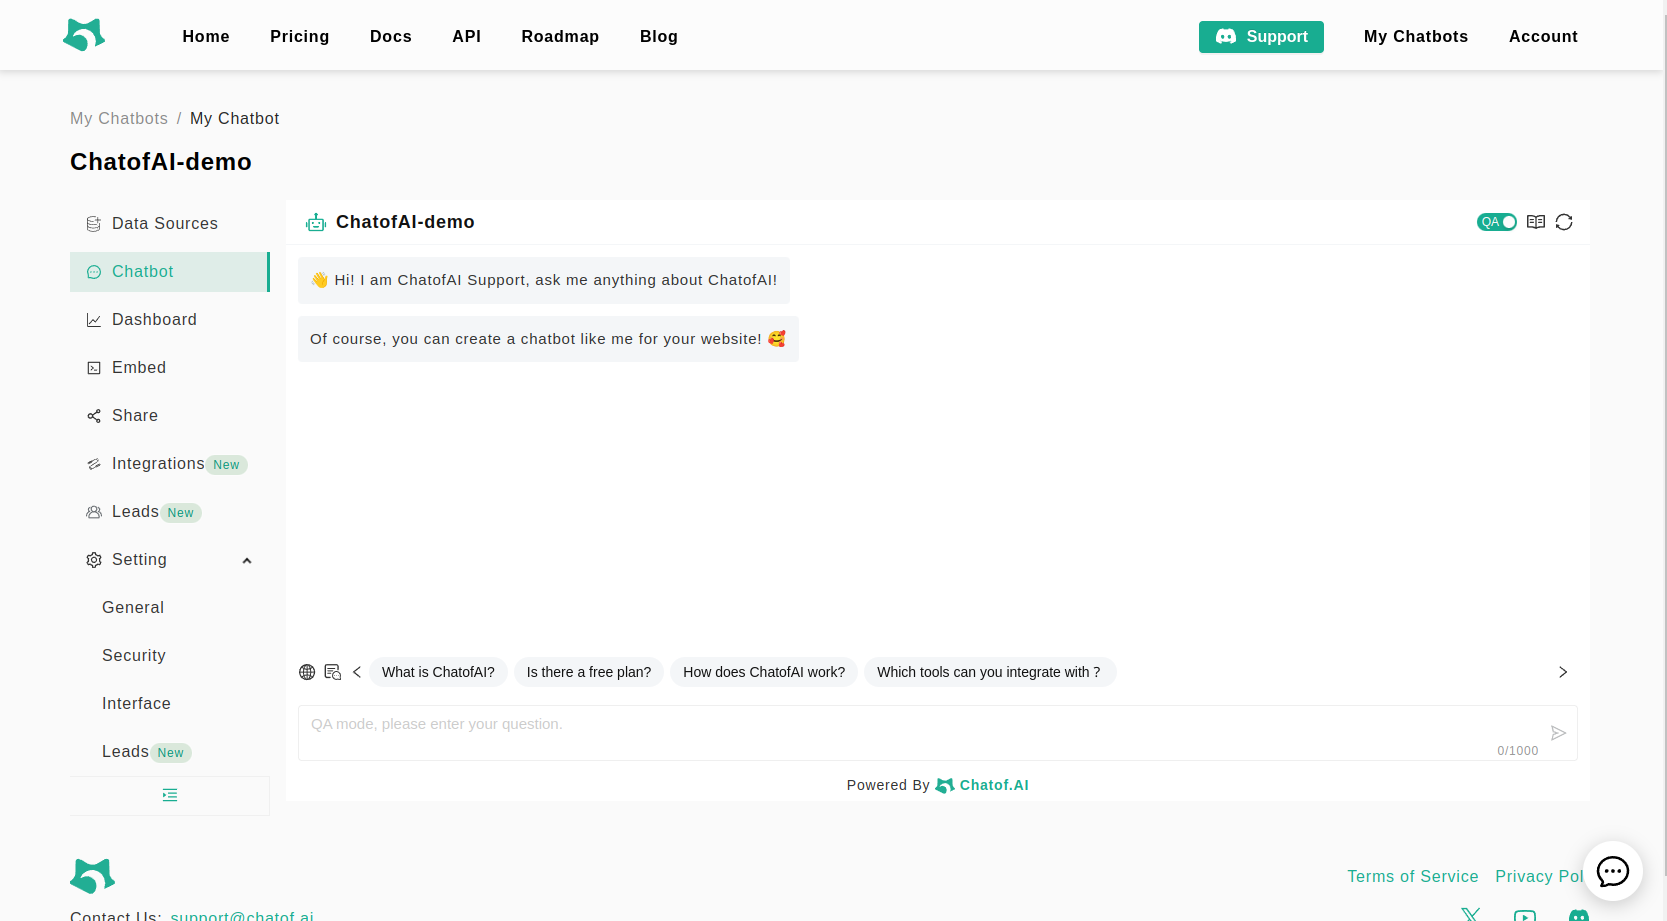
Task: Select the 'How does ChatofAI work?' suggestion
Action: 764,672
